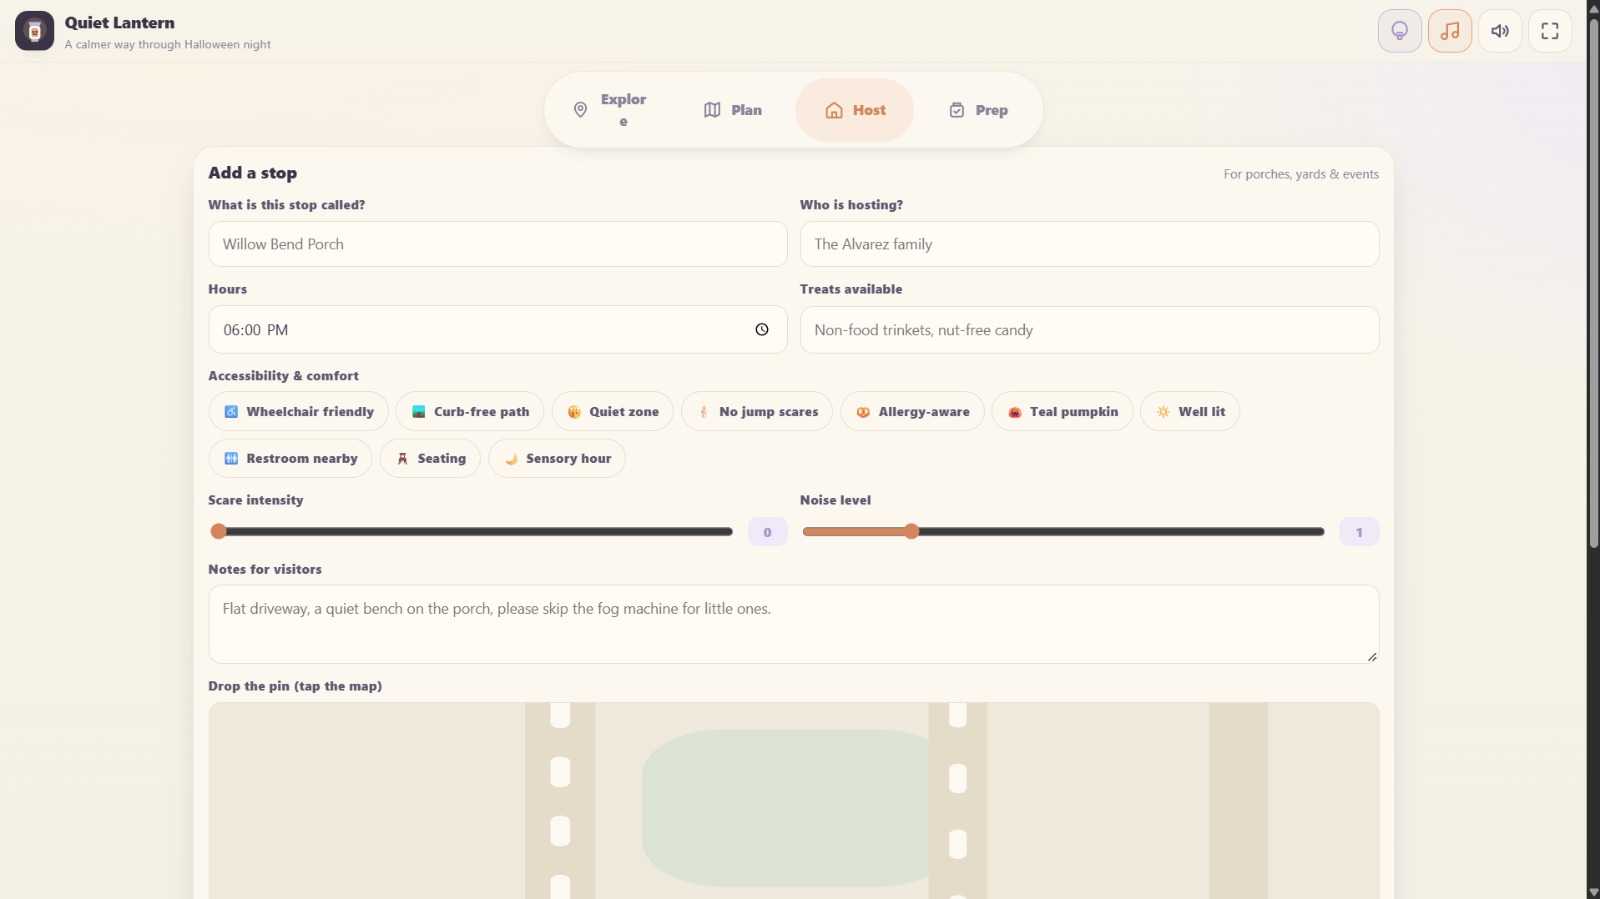
Task: Click the 'Accessibility & comfort' label
Action: click(x=283, y=376)
